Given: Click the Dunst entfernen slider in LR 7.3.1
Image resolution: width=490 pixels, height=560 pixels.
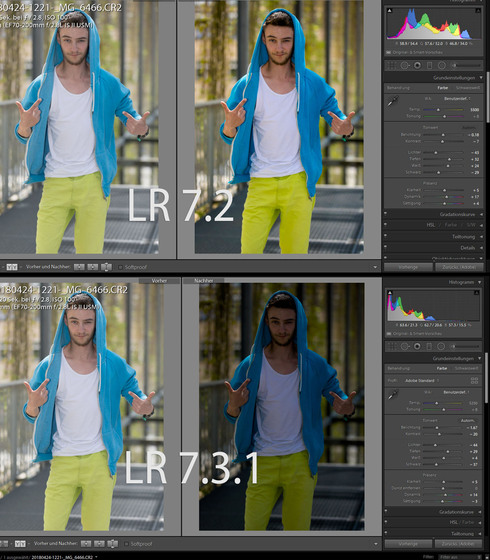Looking at the screenshot, I should click(x=443, y=488).
